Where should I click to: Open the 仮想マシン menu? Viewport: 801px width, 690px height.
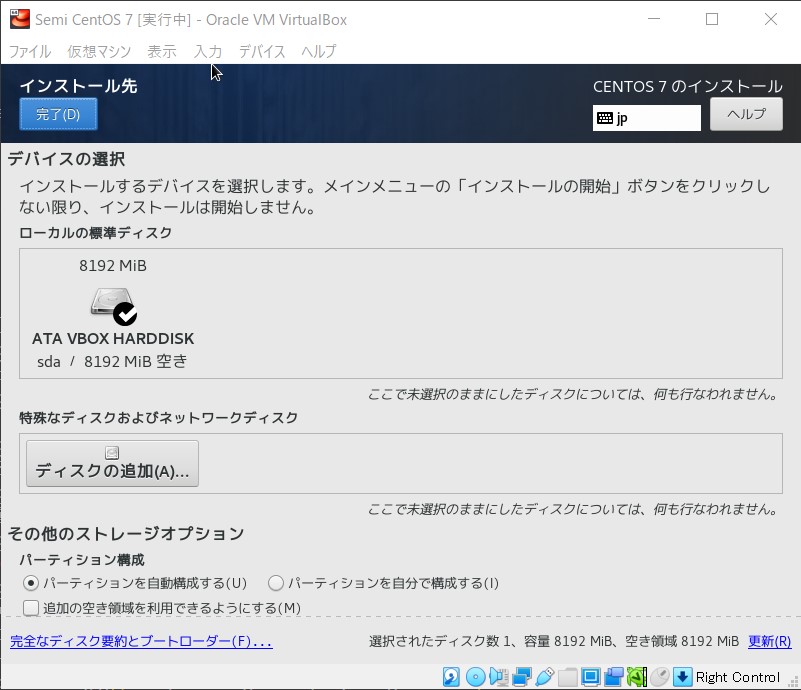tap(99, 51)
